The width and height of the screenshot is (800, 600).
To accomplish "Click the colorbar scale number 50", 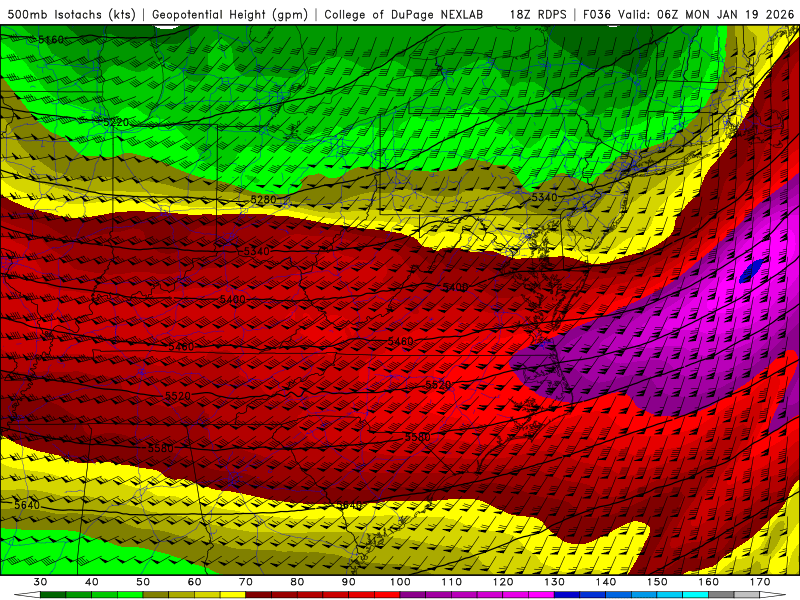I will [x=143, y=582].
